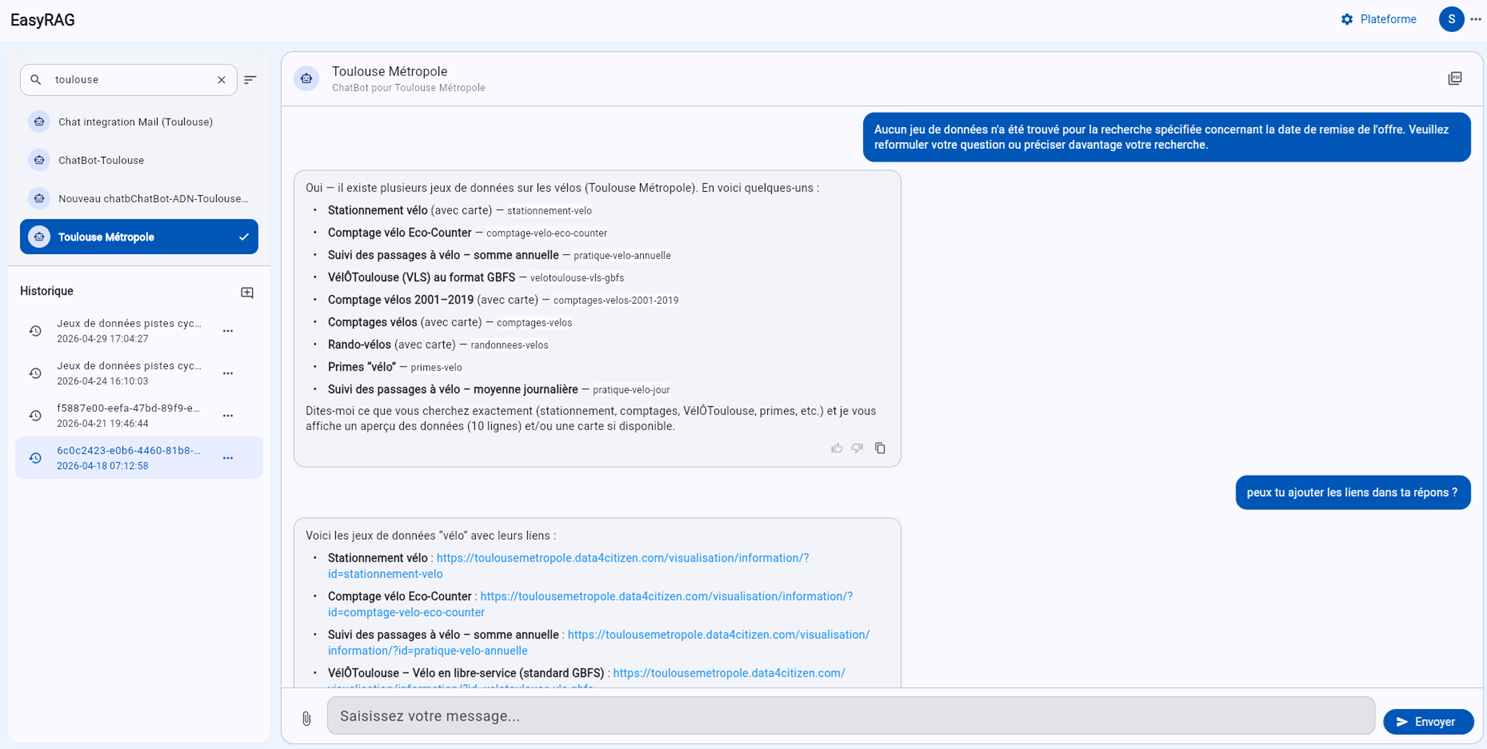The height and width of the screenshot is (749, 1487).
Task: Click the Toulouse Métropole chatbot avatar in header
Action: coord(307,78)
